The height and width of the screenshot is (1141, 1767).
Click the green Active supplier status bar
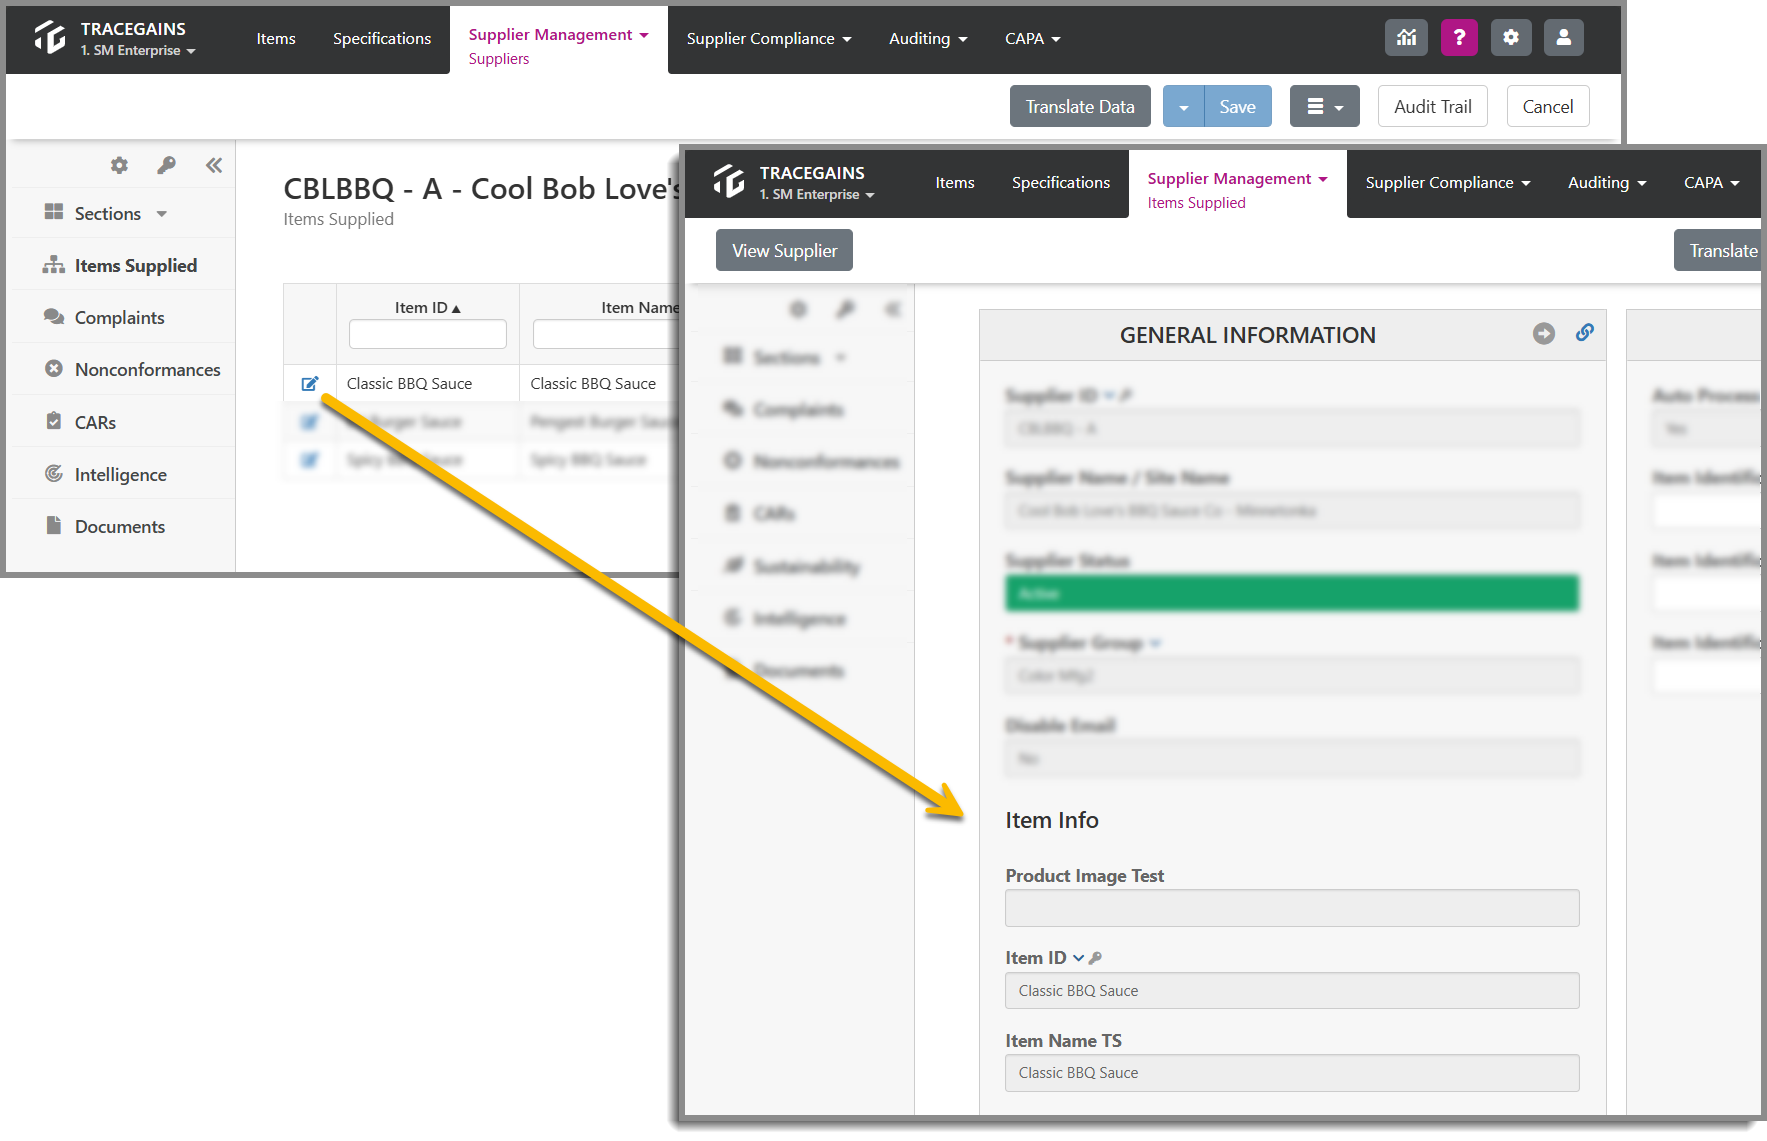point(1291,592)
